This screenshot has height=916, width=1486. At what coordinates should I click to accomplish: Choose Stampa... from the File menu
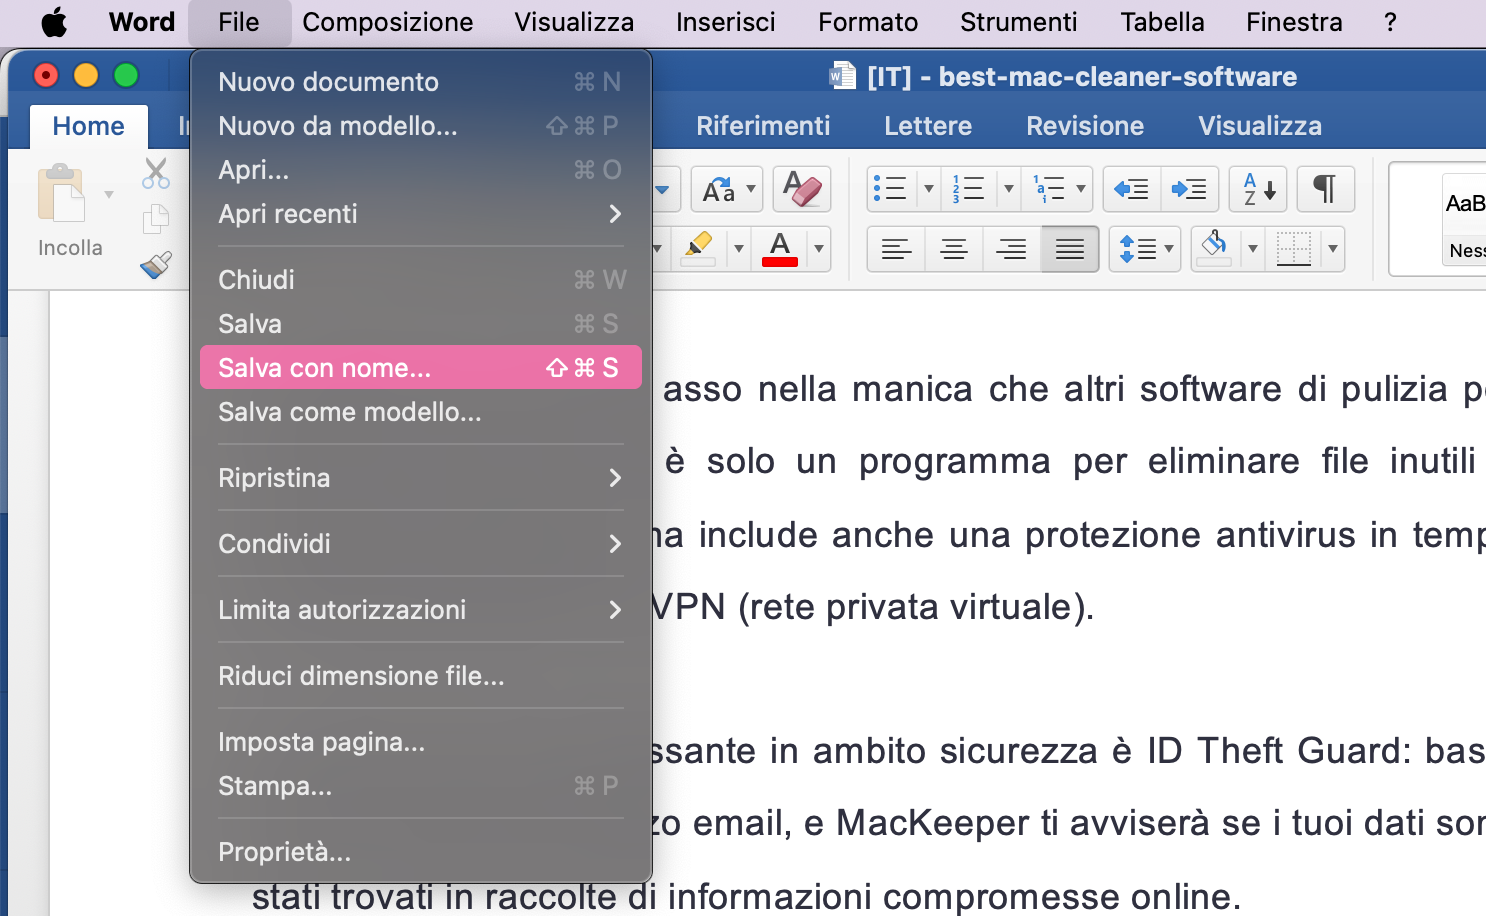coord(420,786)
